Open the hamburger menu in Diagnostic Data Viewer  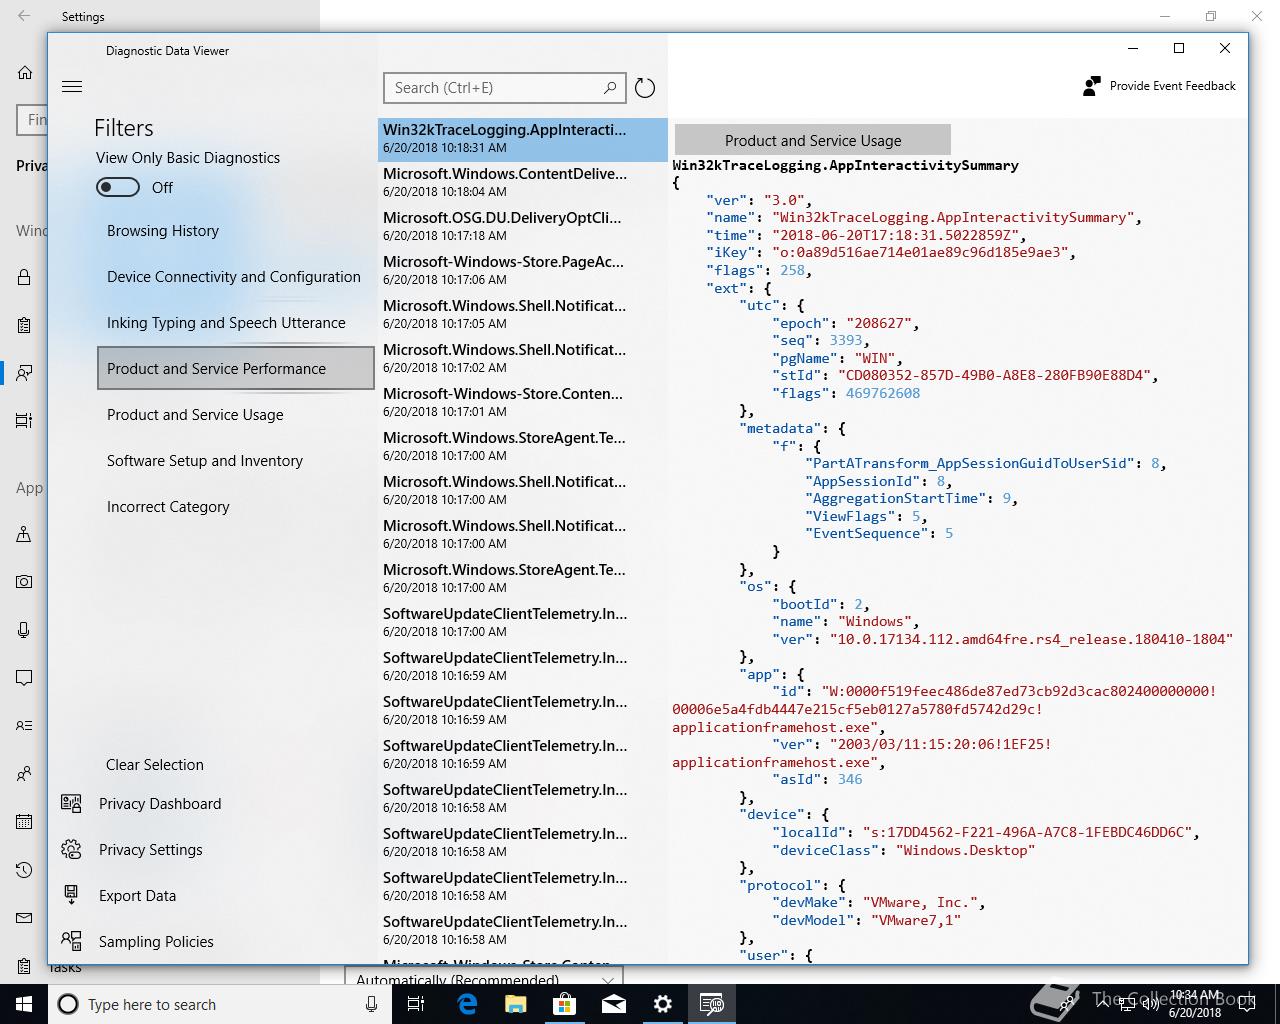coord(72,87)
